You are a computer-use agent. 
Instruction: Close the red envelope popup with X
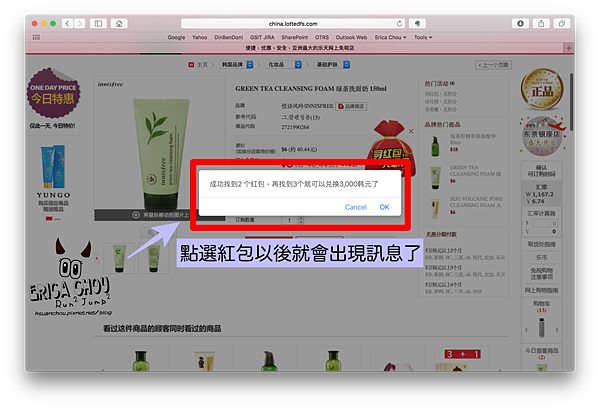411,131
